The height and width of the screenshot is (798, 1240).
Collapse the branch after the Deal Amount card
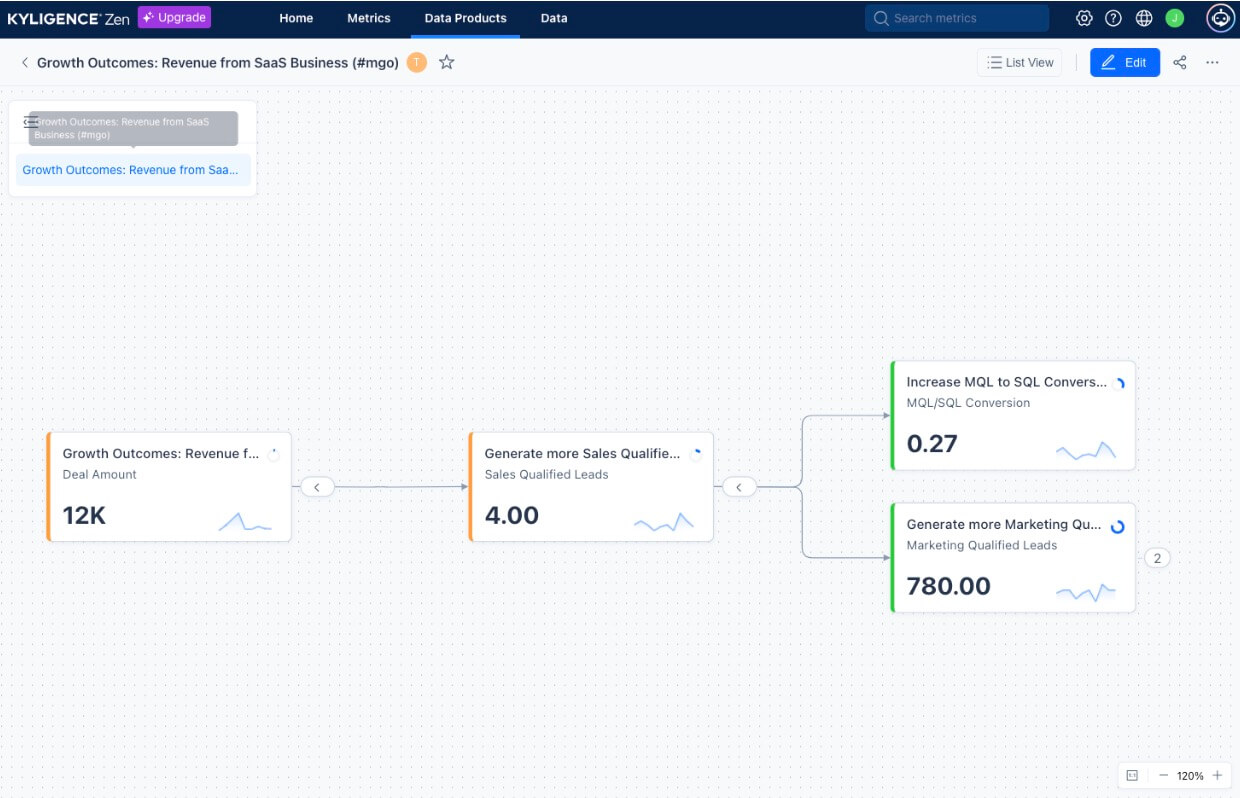point(318,487)
